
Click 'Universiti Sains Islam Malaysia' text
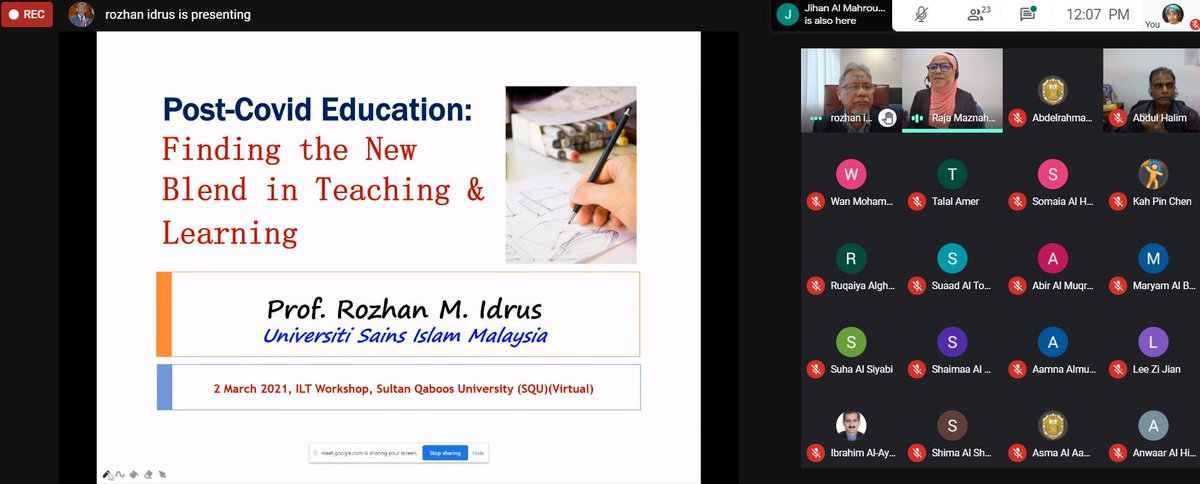[x=405, y=335]
